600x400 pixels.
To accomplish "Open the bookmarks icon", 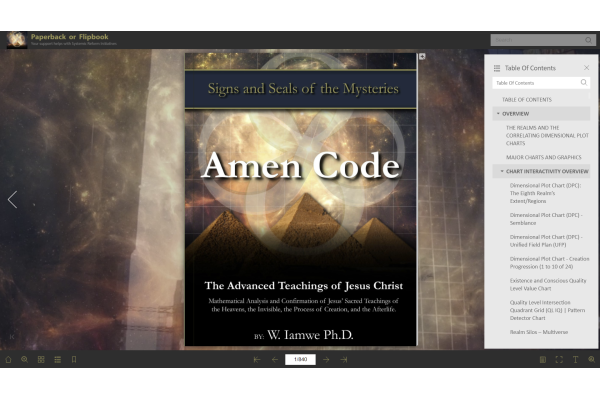I will [74, 359].
